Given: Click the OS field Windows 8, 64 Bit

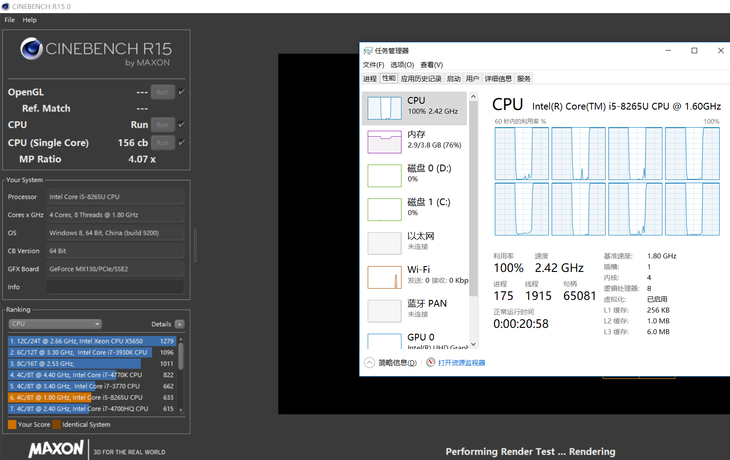Looking at the screenshot, I should [x=115, y=233].
